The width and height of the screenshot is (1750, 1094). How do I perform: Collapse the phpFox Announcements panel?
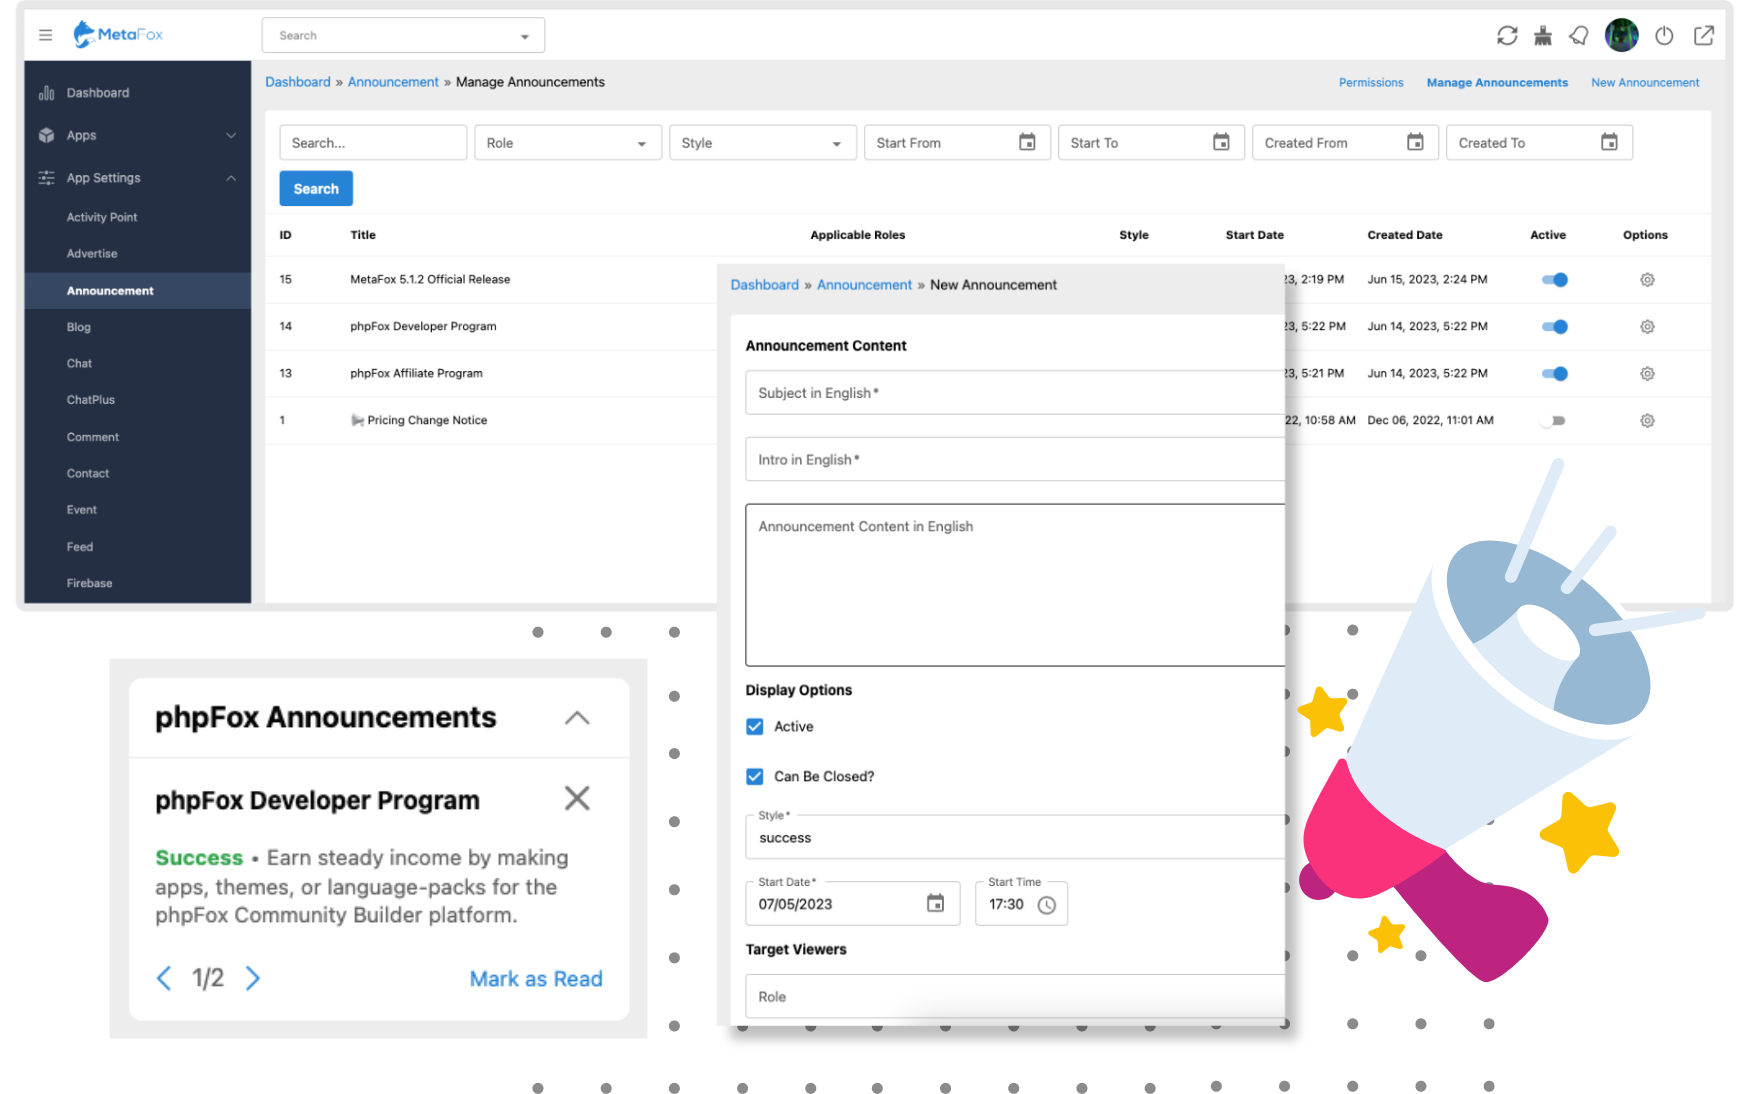[x=577, y=718]
